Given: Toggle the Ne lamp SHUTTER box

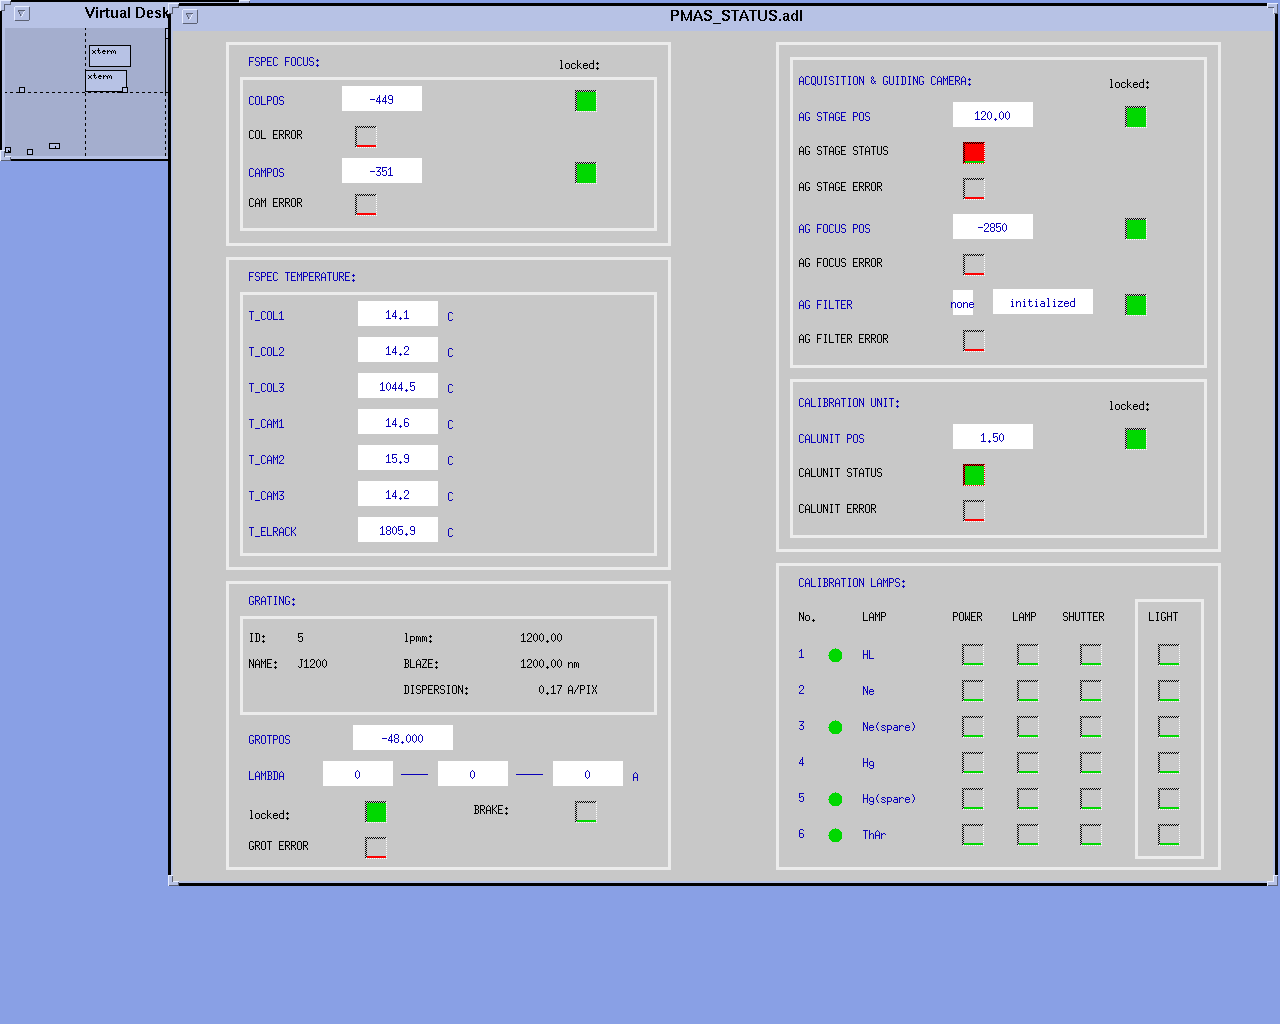Looking at the screenshot, I should 1090,691.
